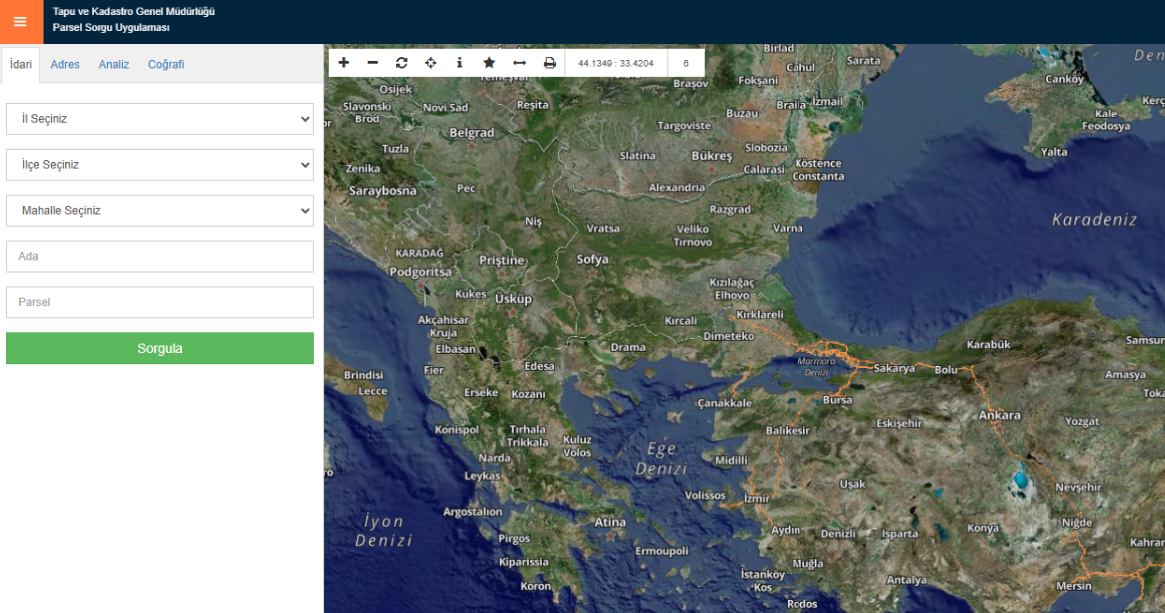Click the Kırklareli label on the map
Screen dimensions: 1165x613
(759, 315)
